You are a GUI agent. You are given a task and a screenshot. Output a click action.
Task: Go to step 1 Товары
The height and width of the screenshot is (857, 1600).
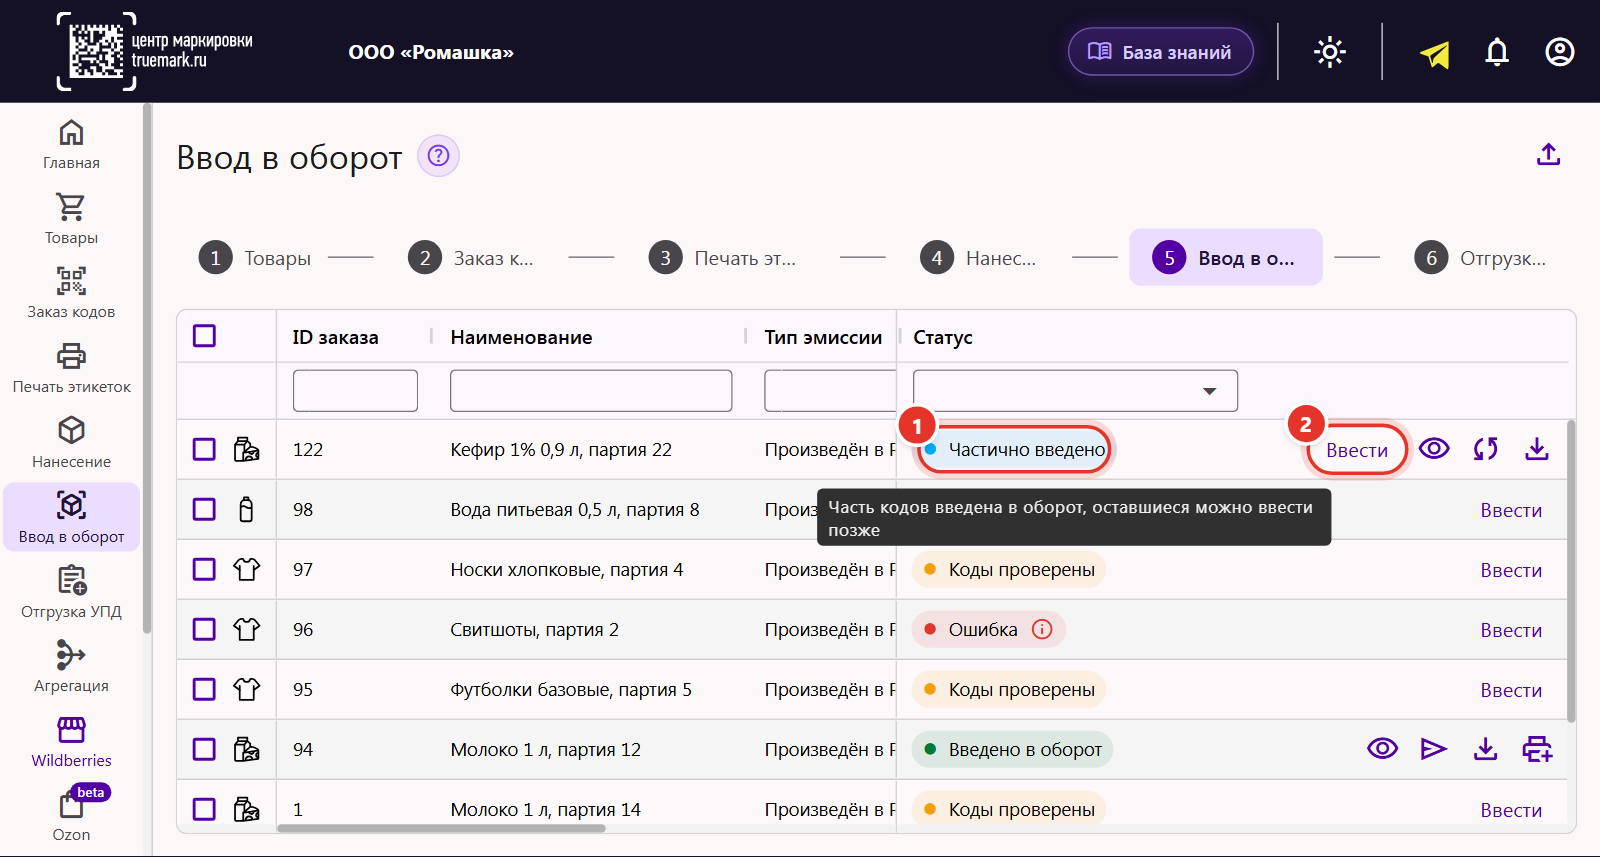click(x=255, y=258)
